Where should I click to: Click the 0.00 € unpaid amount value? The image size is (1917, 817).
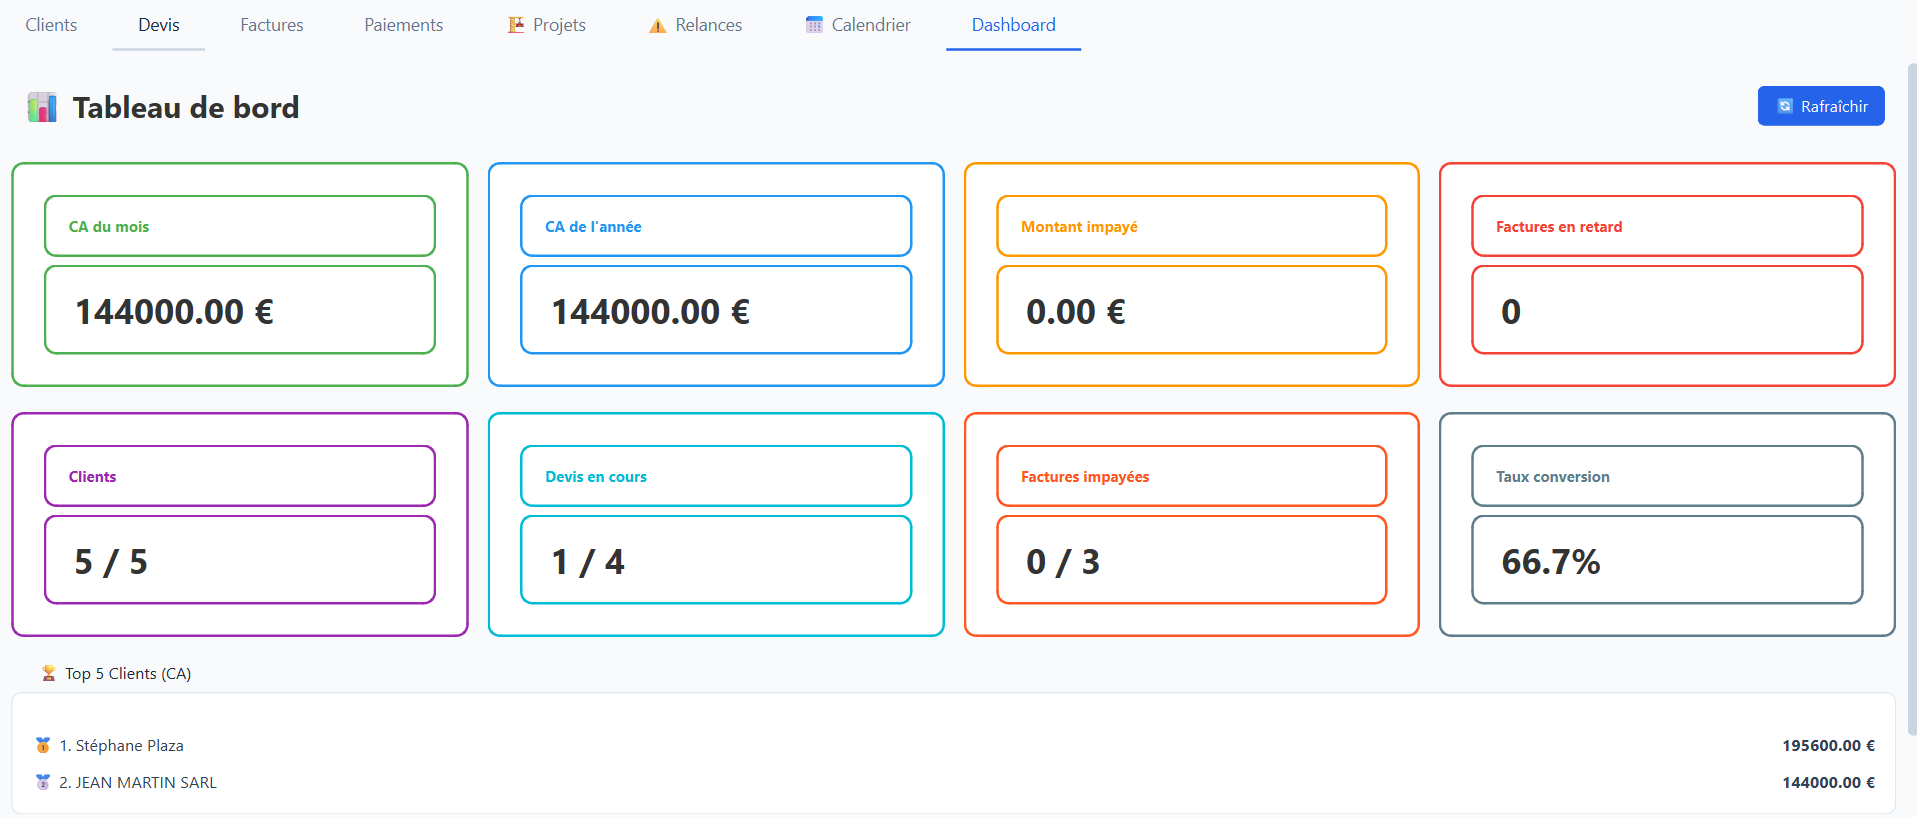[x=1076, y=312]
